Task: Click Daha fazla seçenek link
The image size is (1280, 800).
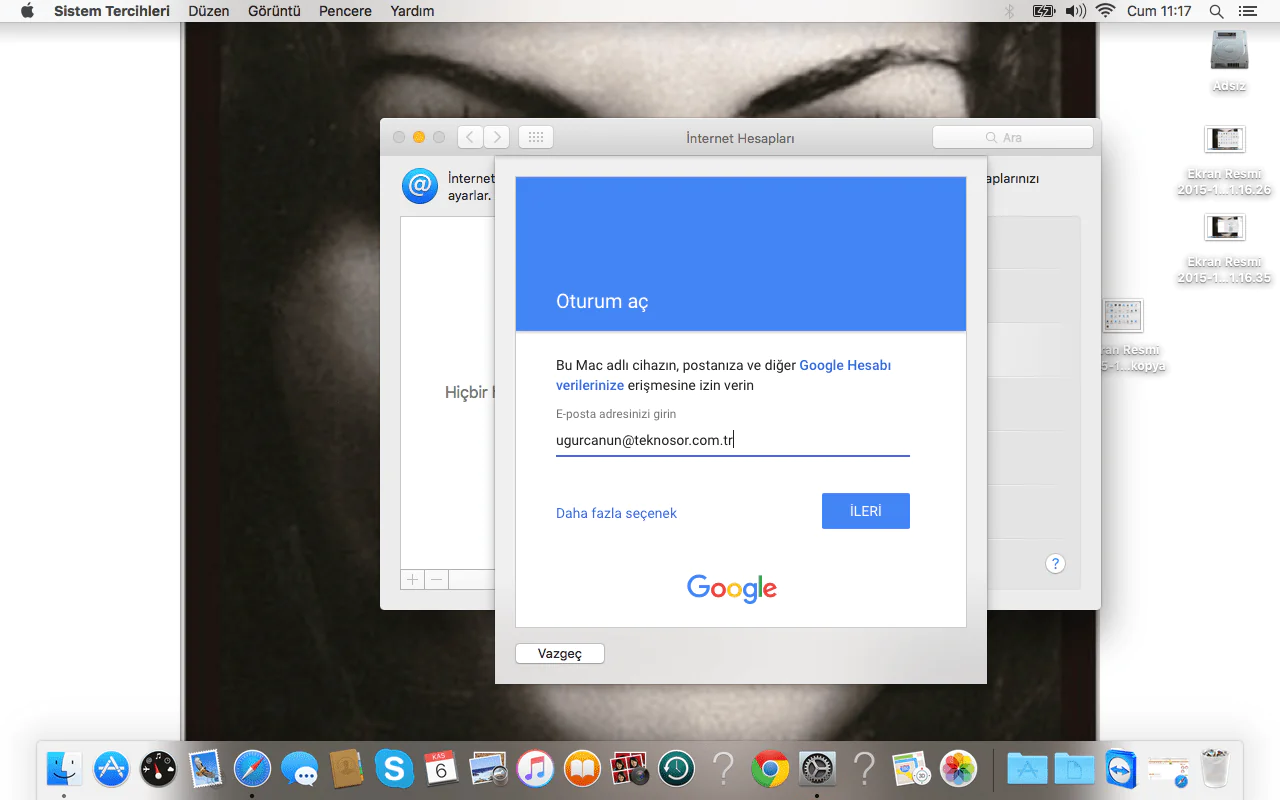Action: [616, 513]
